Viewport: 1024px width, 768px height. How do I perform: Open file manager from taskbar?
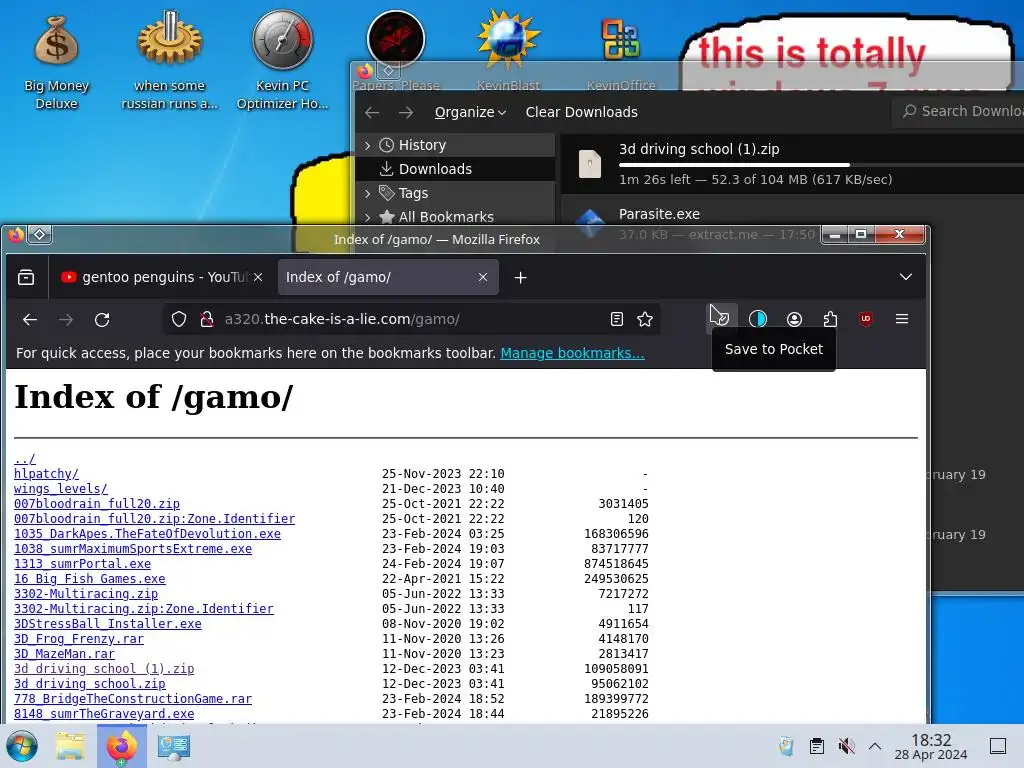pyautogui.click(x=70, y=746)
